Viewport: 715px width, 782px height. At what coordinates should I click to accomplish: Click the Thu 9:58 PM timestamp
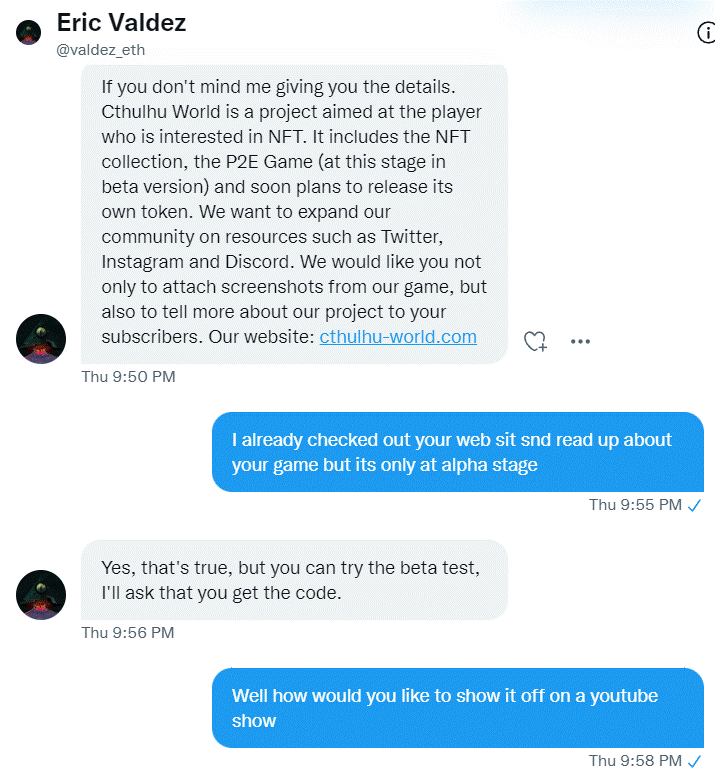point(635,761)
